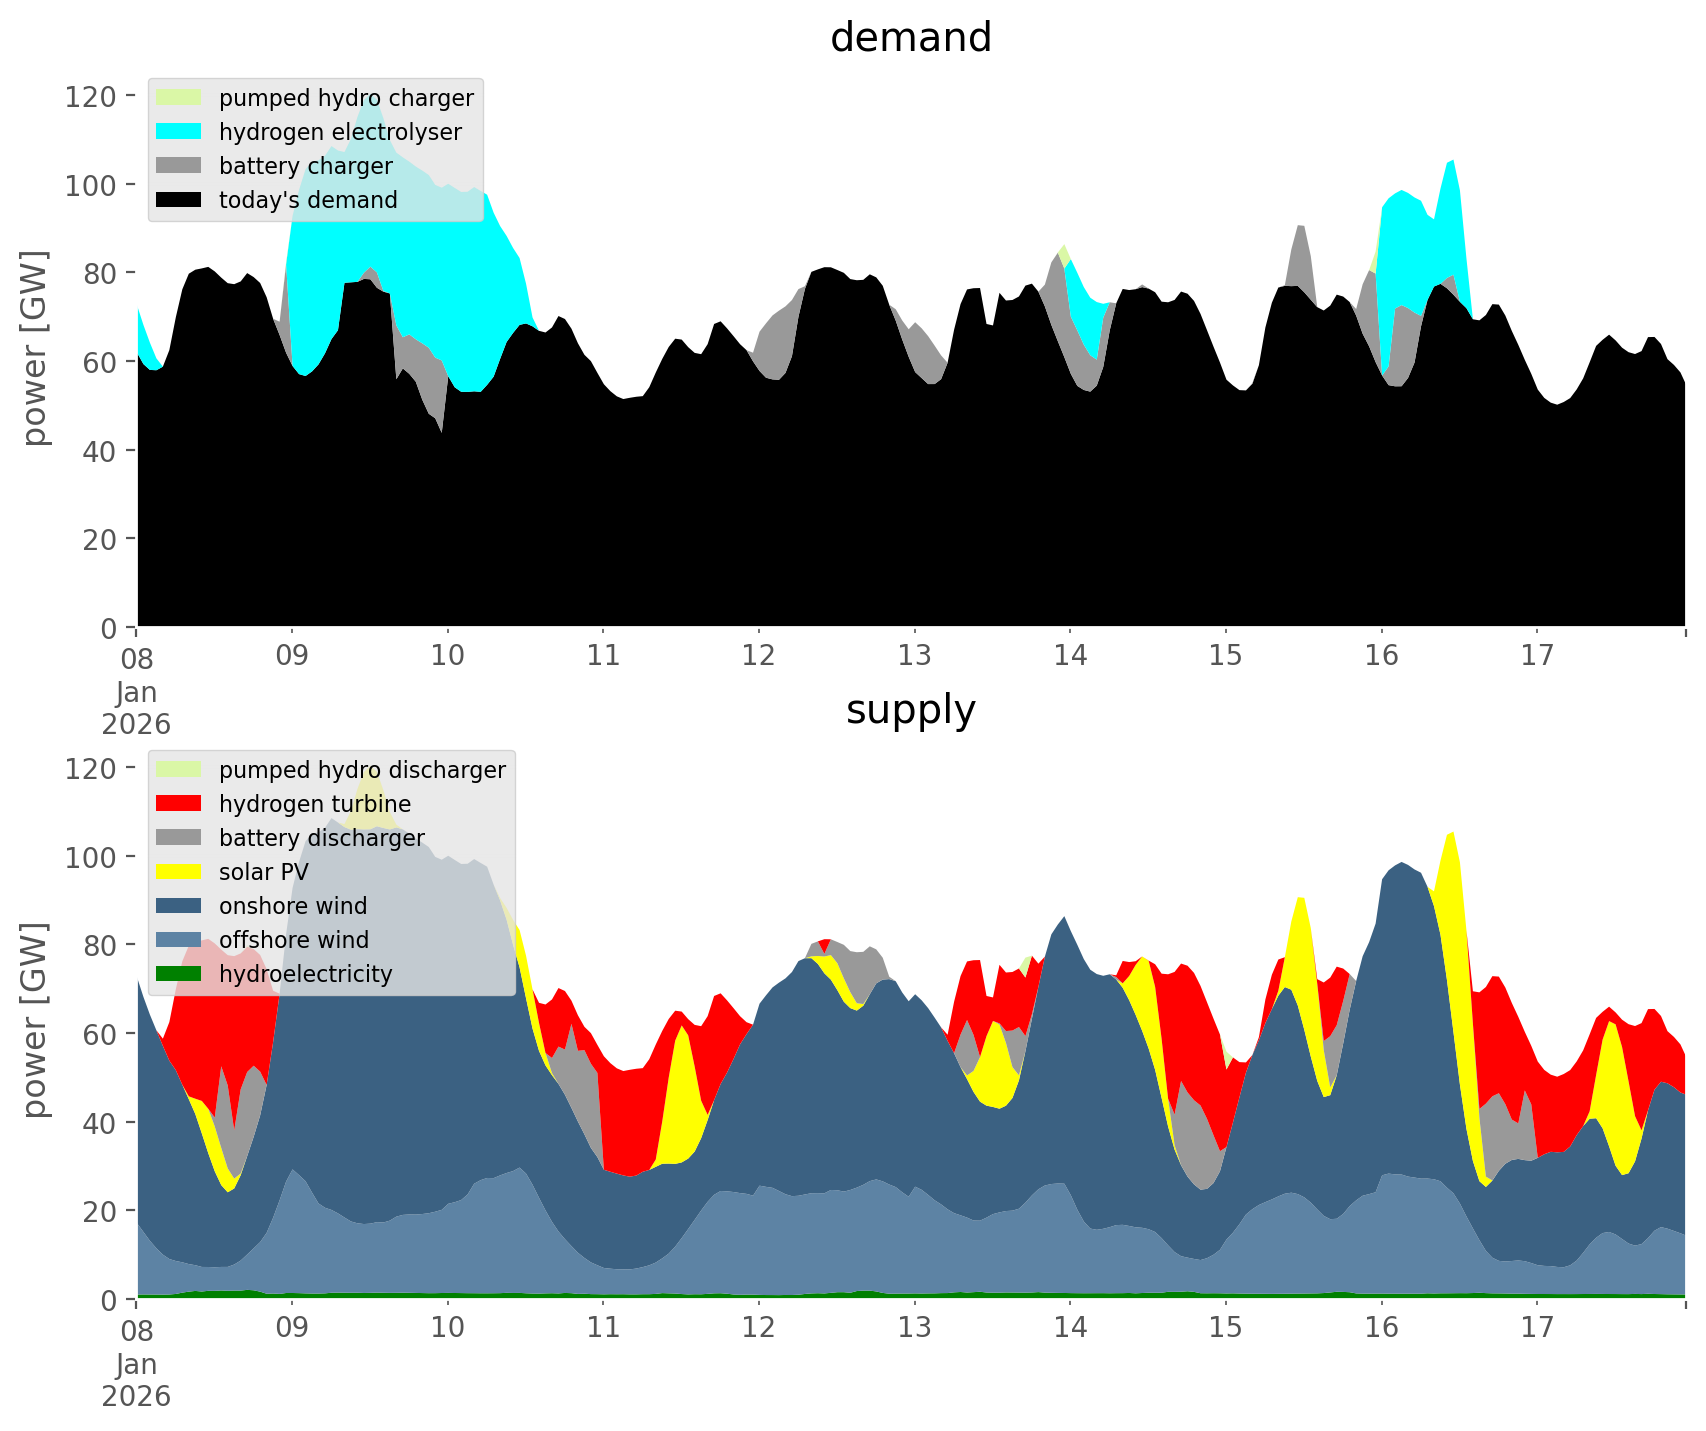Click the 16 date tick under supply chart
Screen dimensions: 1706x1431
click(1381, 1328)
